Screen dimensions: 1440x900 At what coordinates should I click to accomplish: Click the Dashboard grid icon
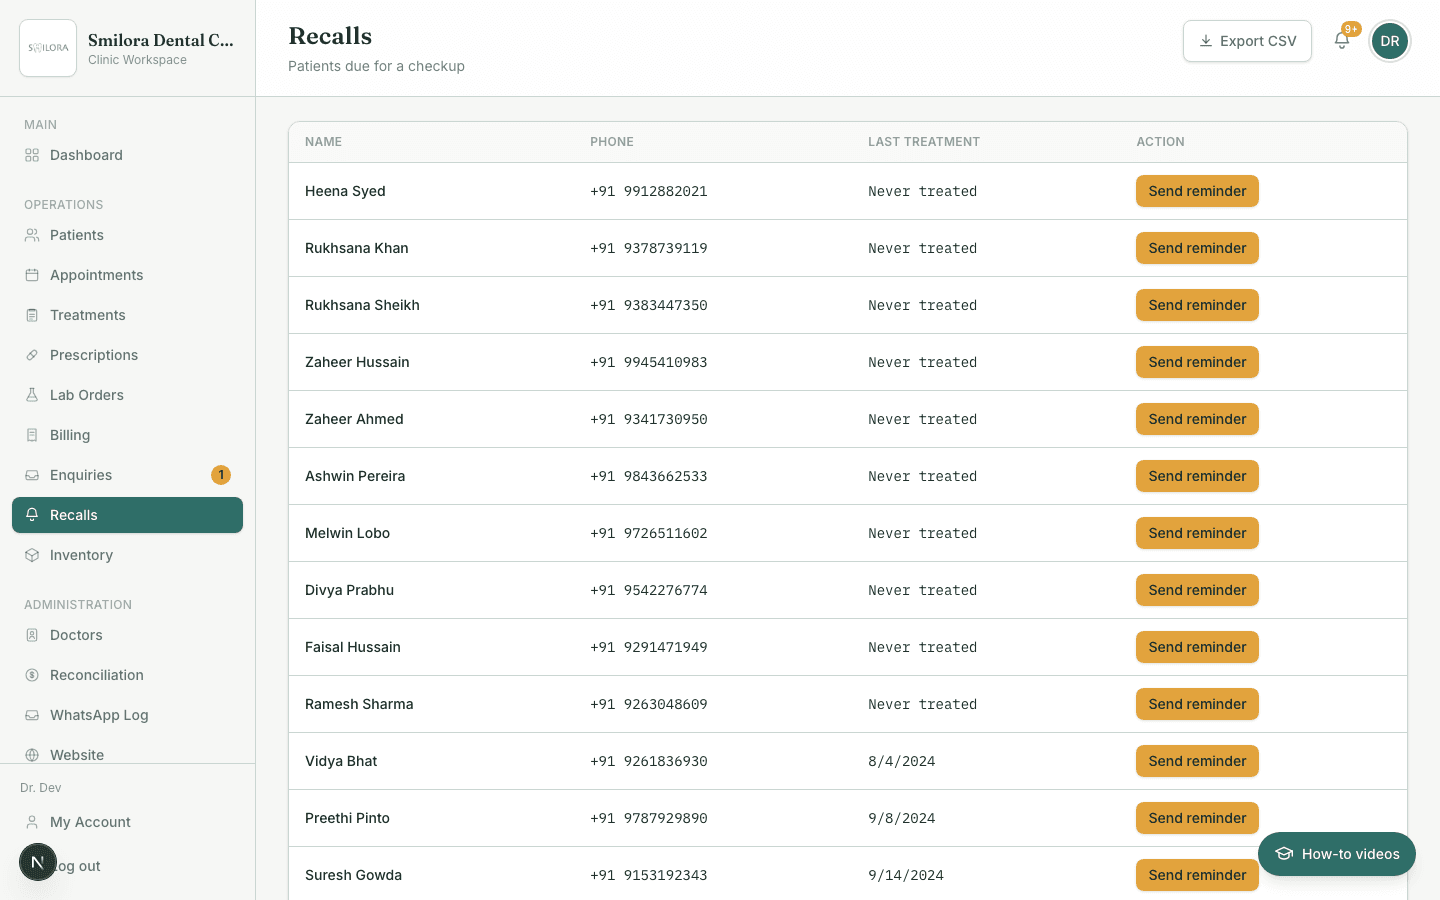click(32, 155)
